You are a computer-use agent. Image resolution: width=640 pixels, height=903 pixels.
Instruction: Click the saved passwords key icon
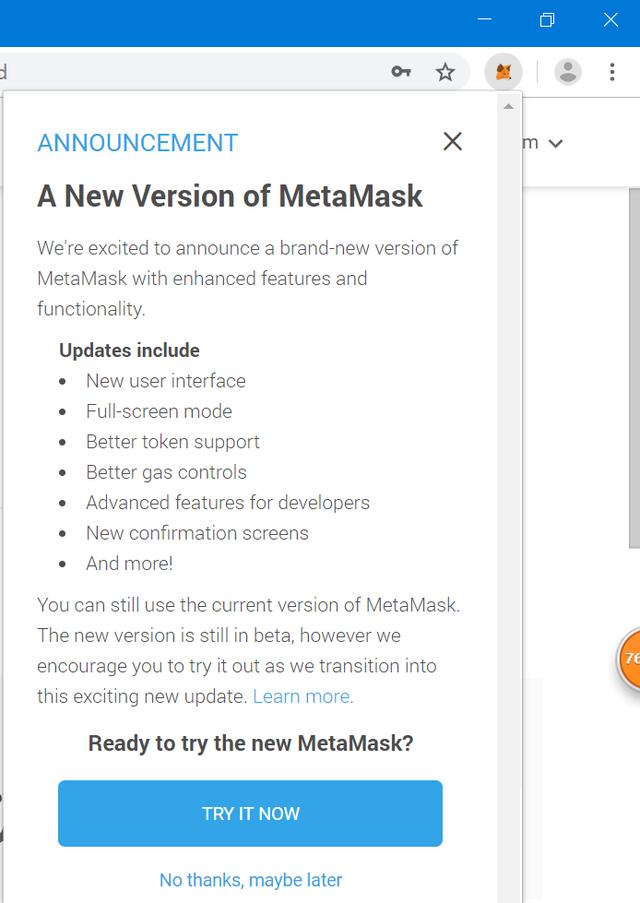coord(401,71)
